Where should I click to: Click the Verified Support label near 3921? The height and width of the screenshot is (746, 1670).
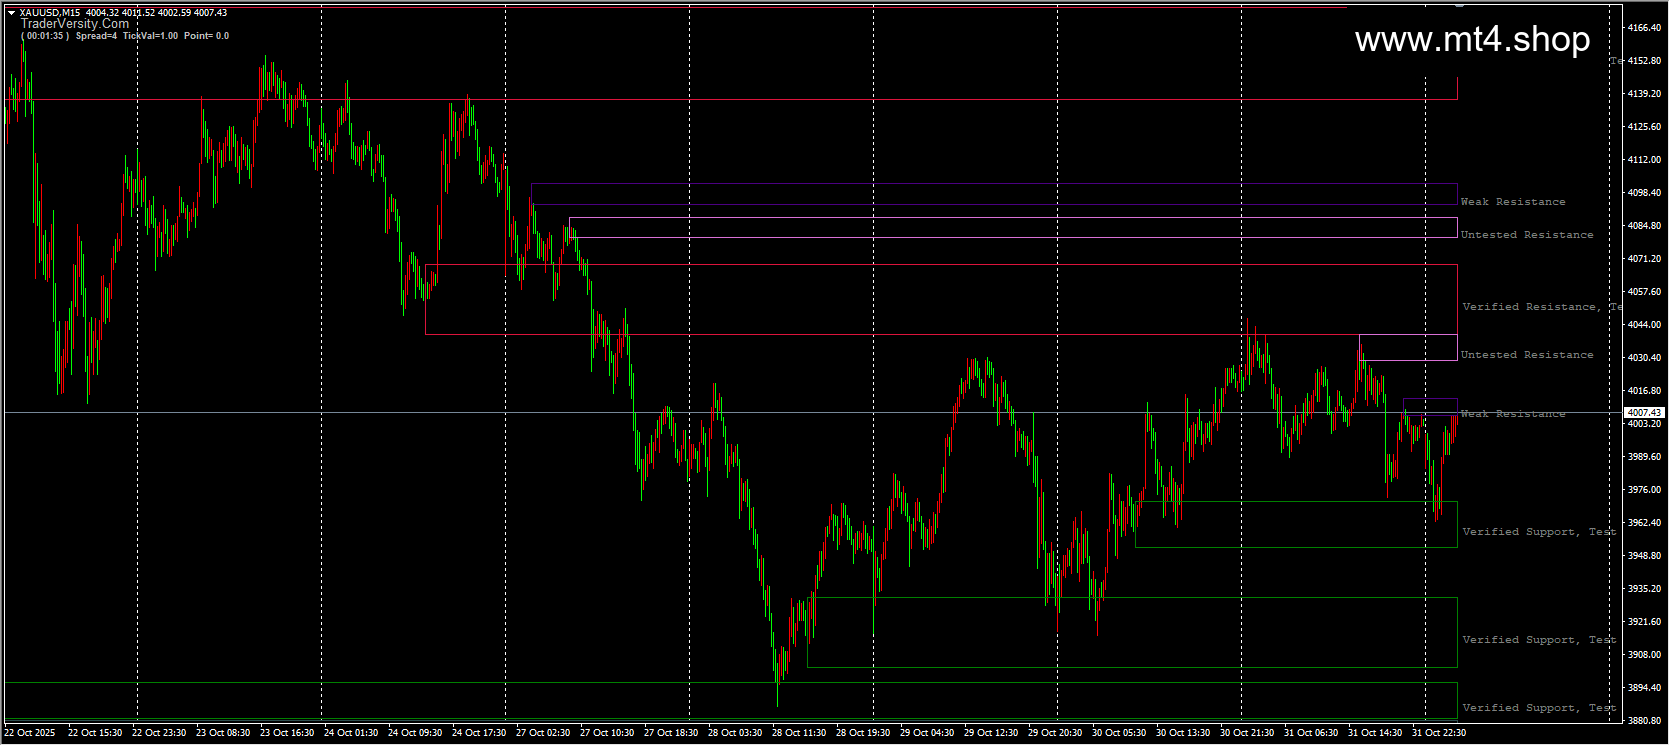(1539, 640)
